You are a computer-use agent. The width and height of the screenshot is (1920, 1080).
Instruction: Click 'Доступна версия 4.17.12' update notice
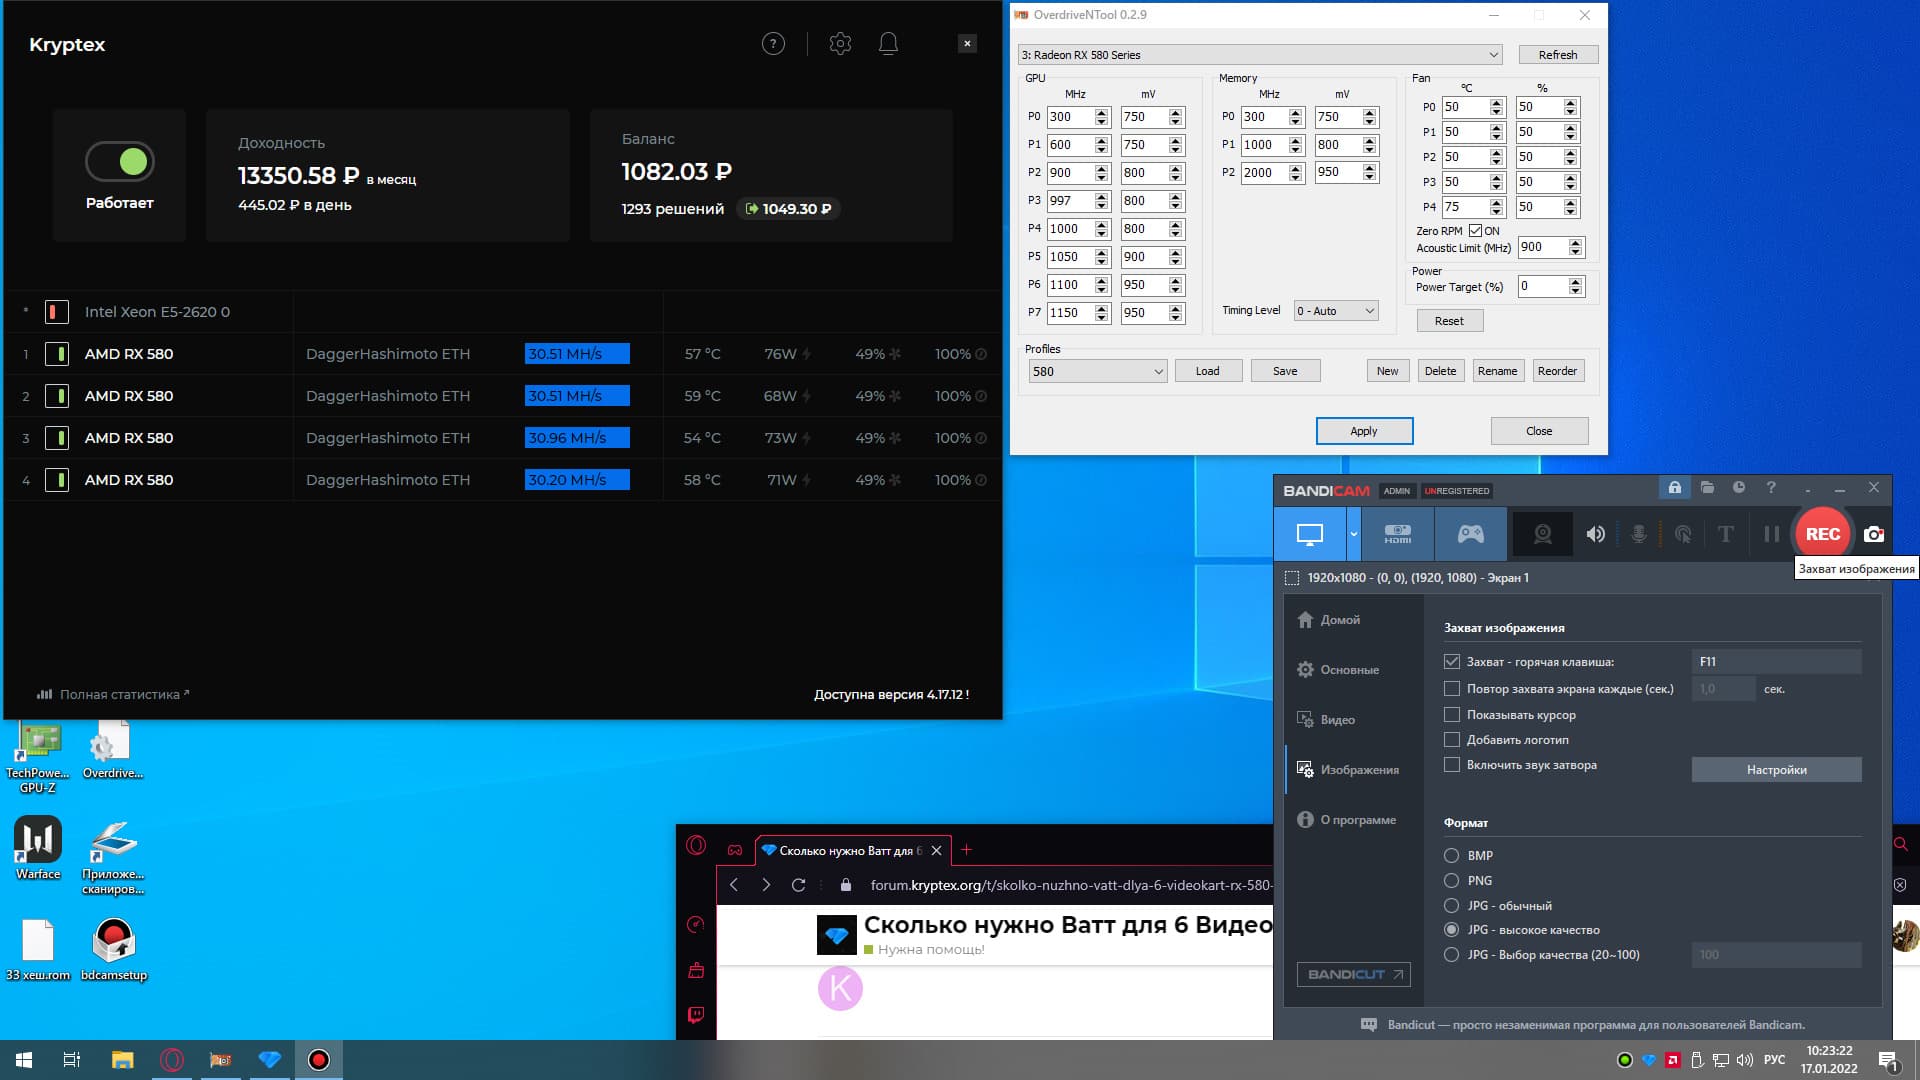(x=891, y=694)
